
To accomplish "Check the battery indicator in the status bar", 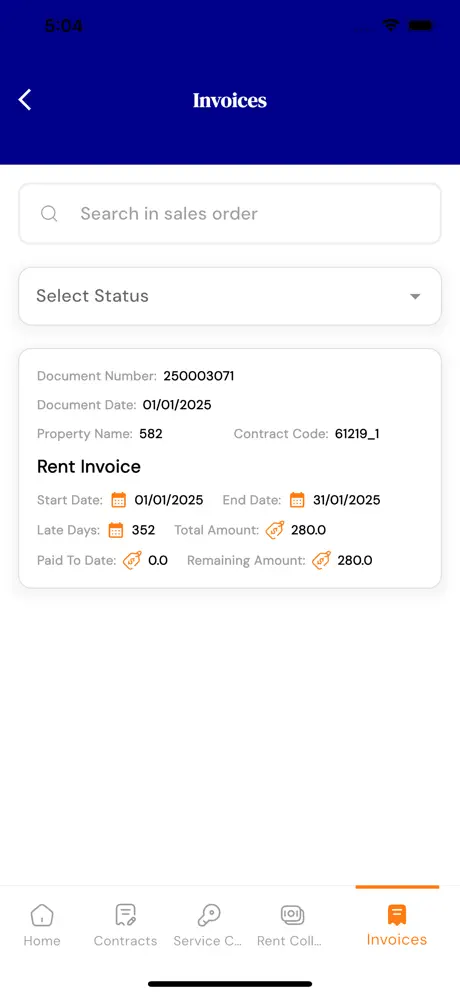I will pos(421,25).
